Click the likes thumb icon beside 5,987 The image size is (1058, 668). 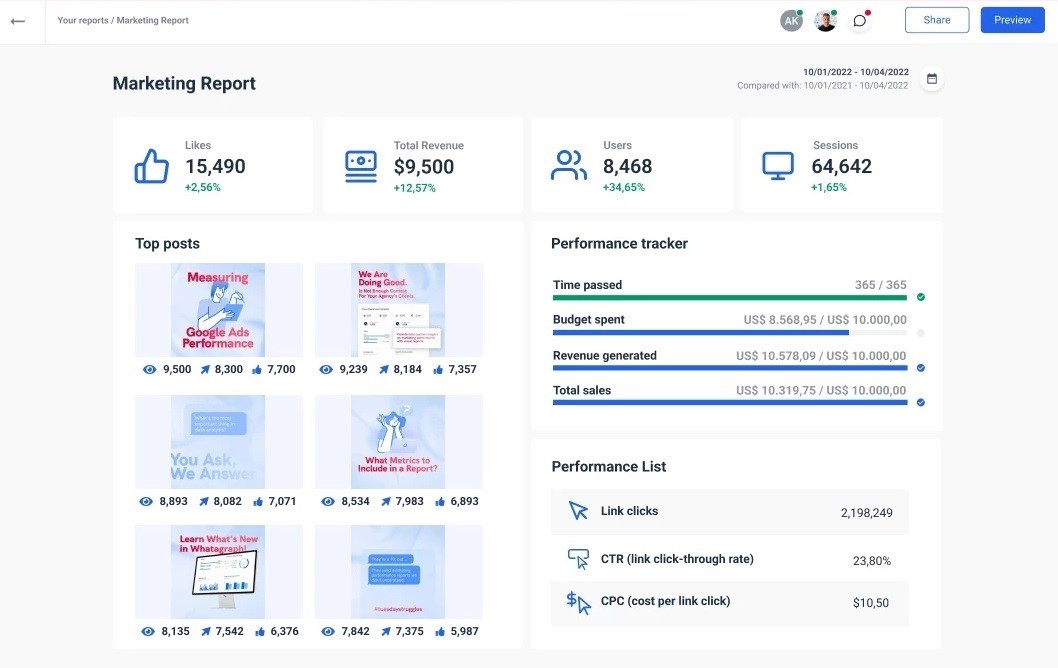[440, 632]
